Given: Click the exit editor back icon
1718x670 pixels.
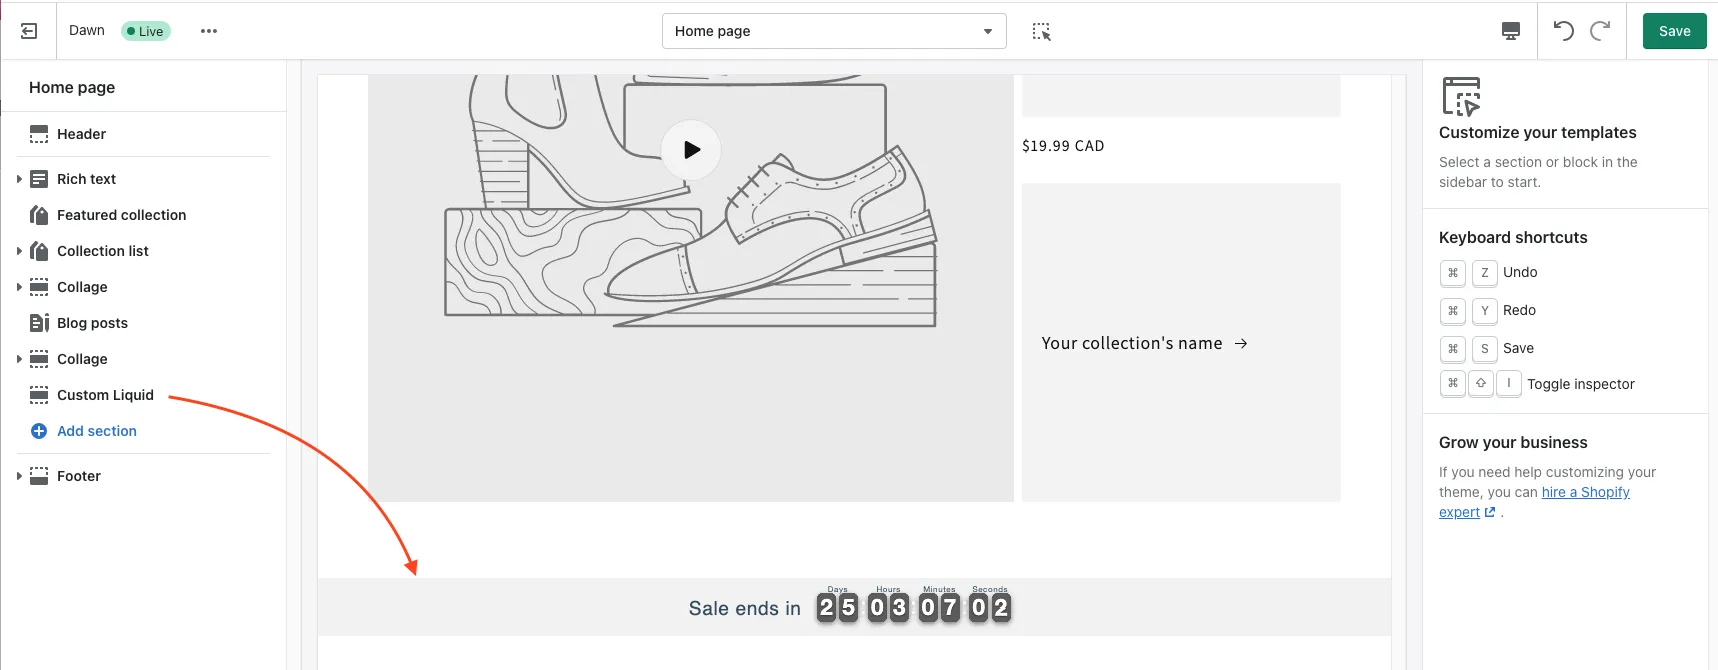Looking at the screenshot, I should [x=29, y=31].
